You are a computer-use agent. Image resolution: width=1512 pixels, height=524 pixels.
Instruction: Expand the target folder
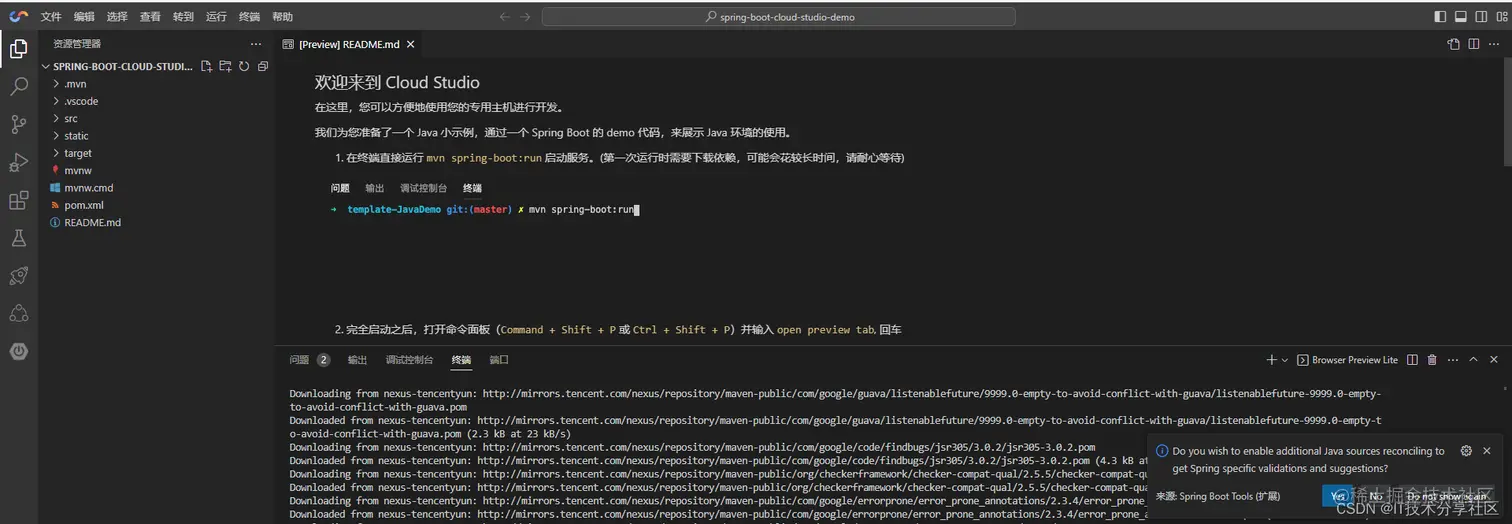156,153
